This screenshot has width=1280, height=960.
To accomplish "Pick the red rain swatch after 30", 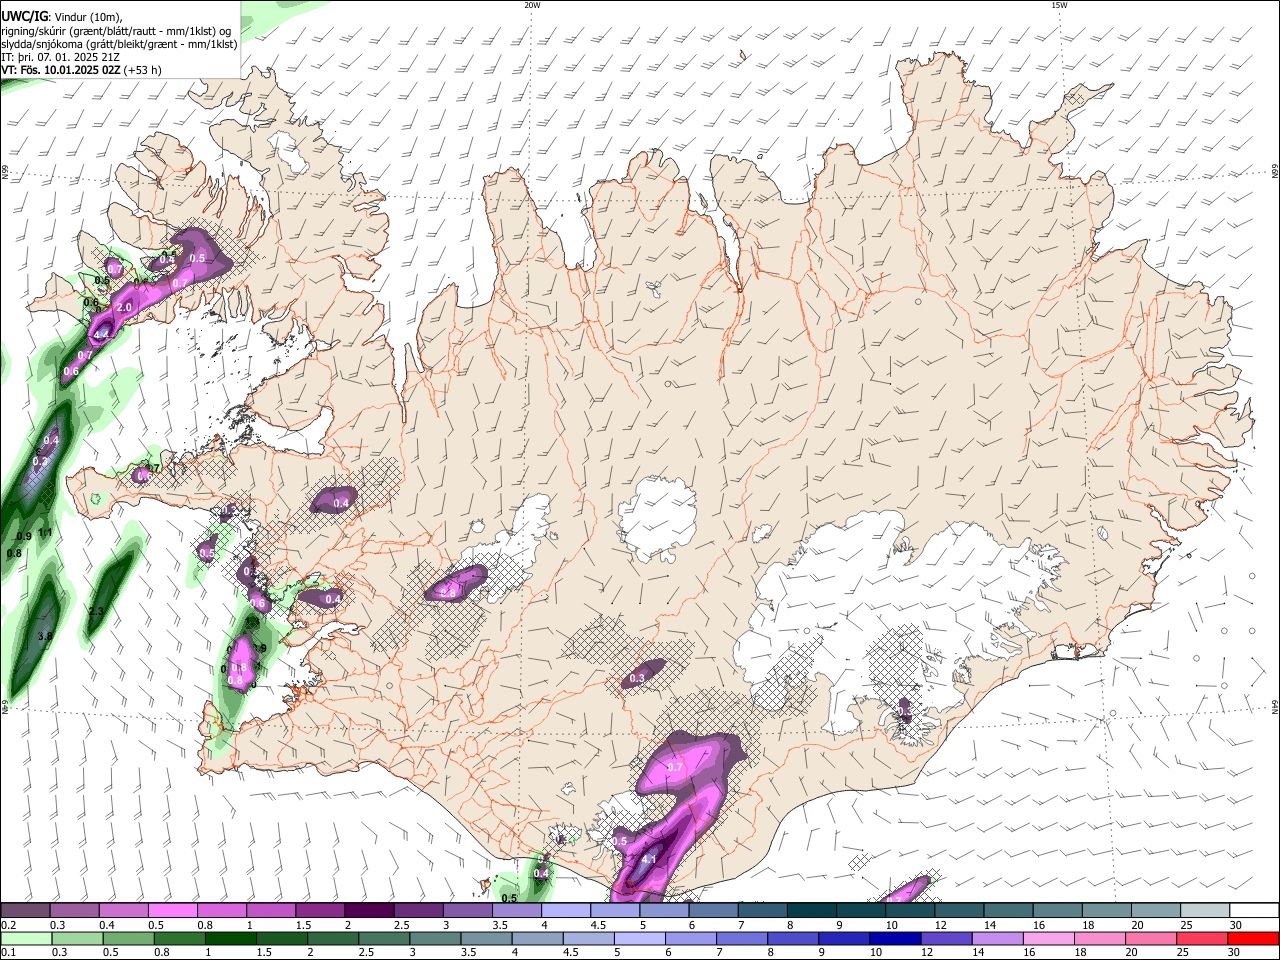I will coord(1252,938).
